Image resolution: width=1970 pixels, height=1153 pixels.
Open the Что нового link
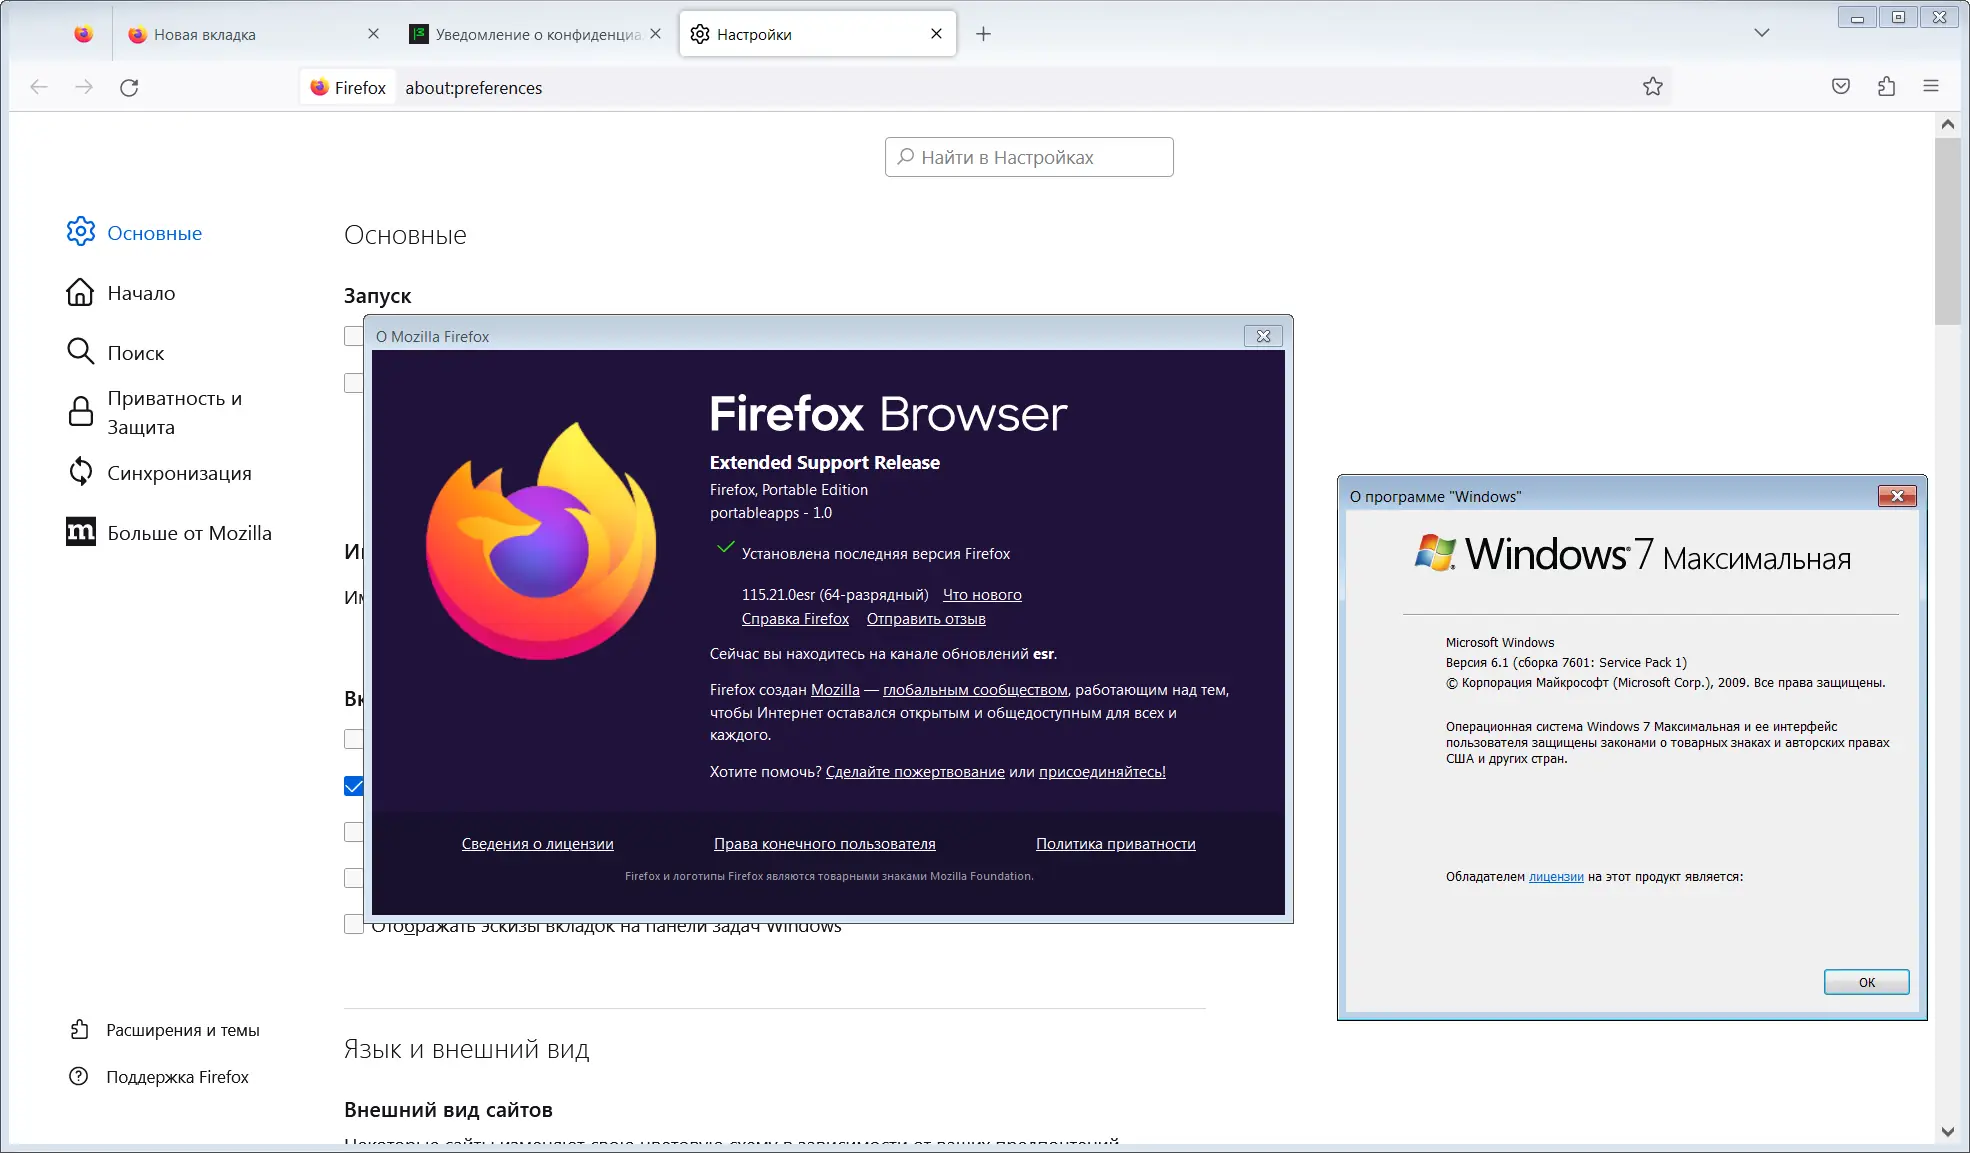(x=982, y=594)
